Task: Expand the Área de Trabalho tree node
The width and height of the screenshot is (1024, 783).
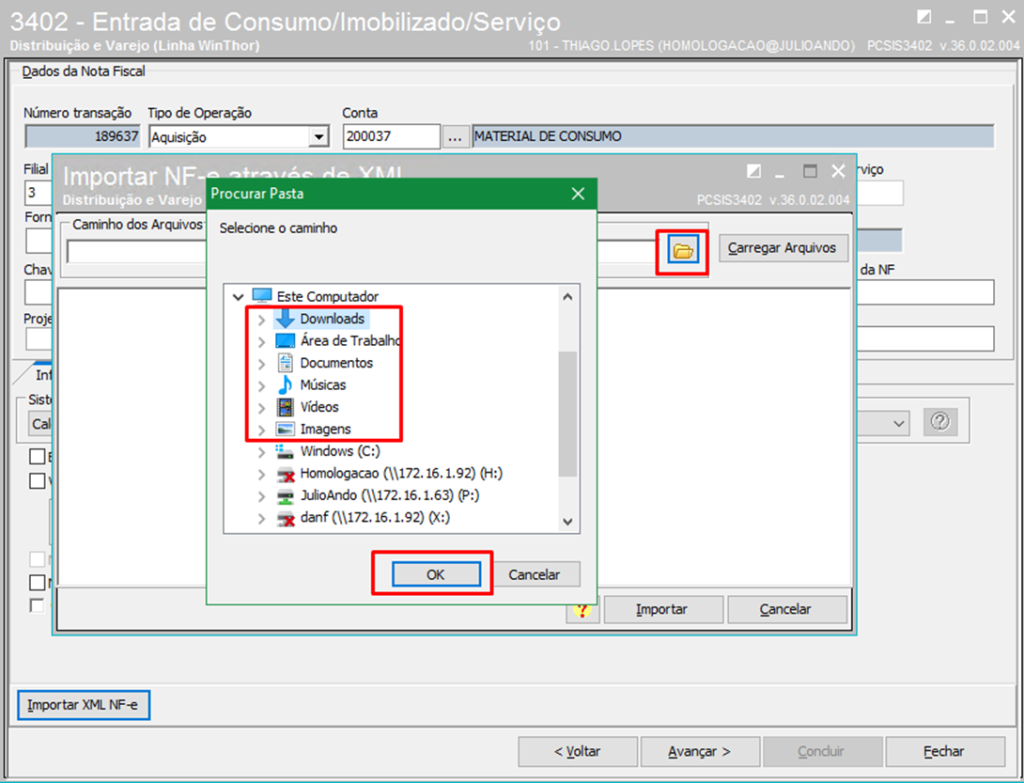Action: (x=262, y=341)
